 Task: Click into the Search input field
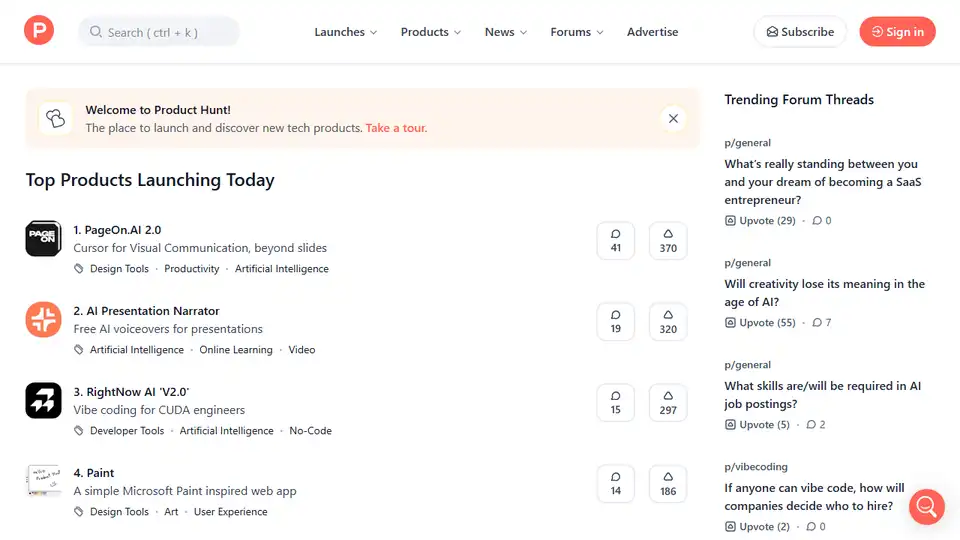coord(160,32)
